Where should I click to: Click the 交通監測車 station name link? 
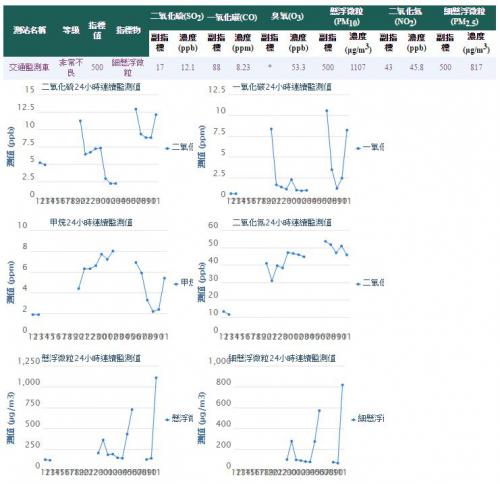pyautogui.click(x=29, y=67)
